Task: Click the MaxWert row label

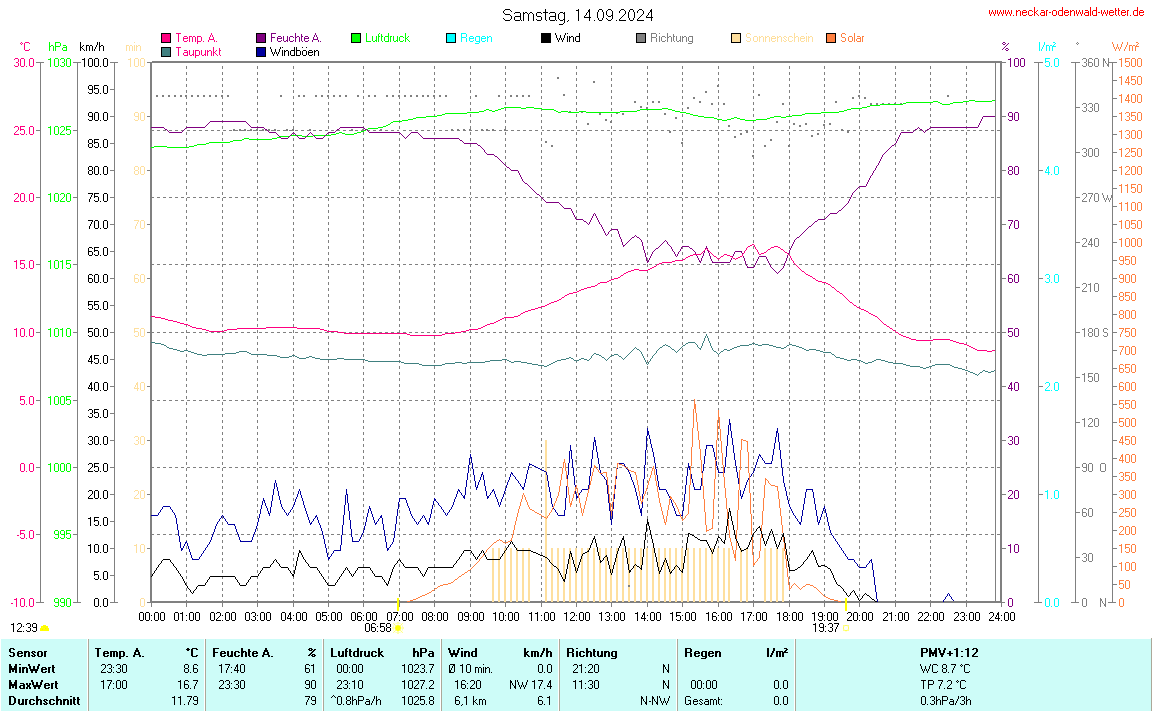Action: 30,684
